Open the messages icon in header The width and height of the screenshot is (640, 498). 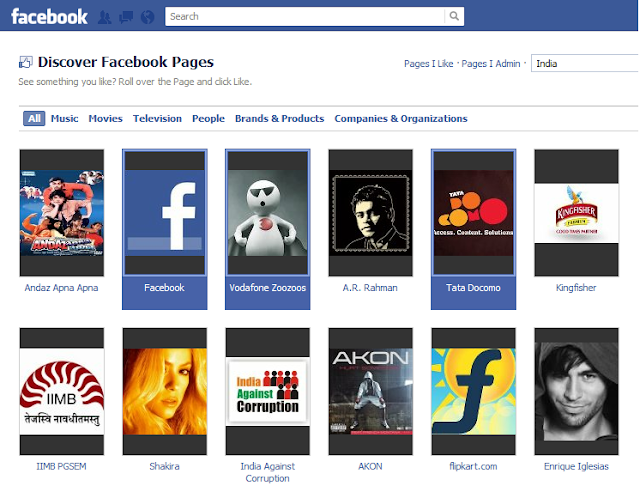coord(126,17)
